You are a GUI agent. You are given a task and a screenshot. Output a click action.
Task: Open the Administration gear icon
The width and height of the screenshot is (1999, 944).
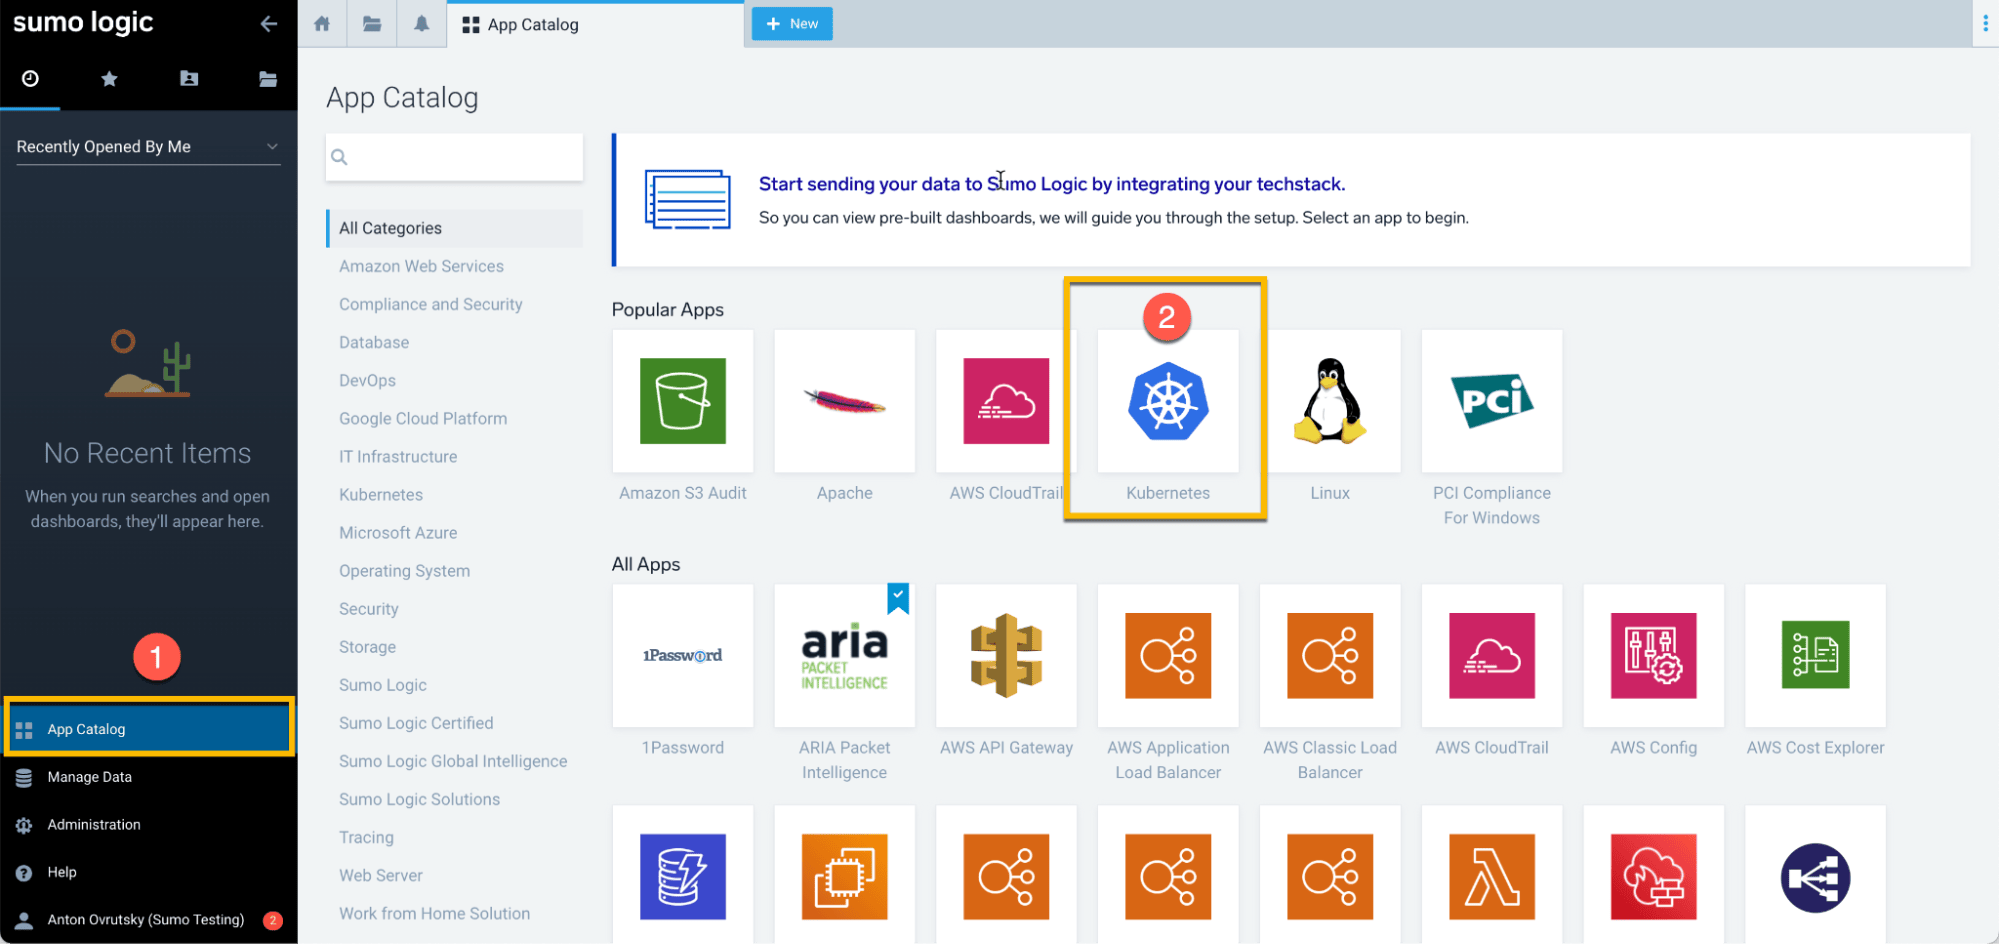click(24, 824)
